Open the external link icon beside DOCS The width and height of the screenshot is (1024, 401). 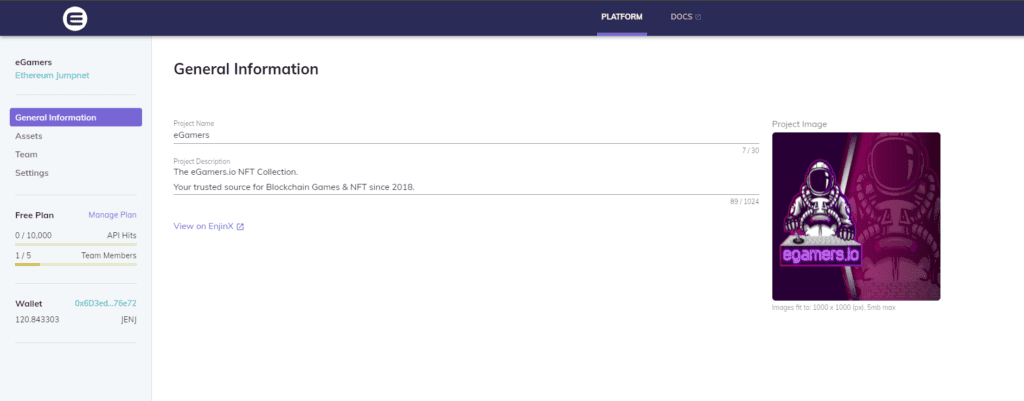coord(698,17)
